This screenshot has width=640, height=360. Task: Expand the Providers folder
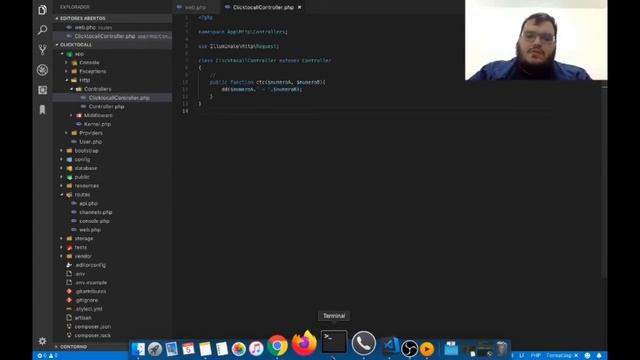tap(91, 133)
